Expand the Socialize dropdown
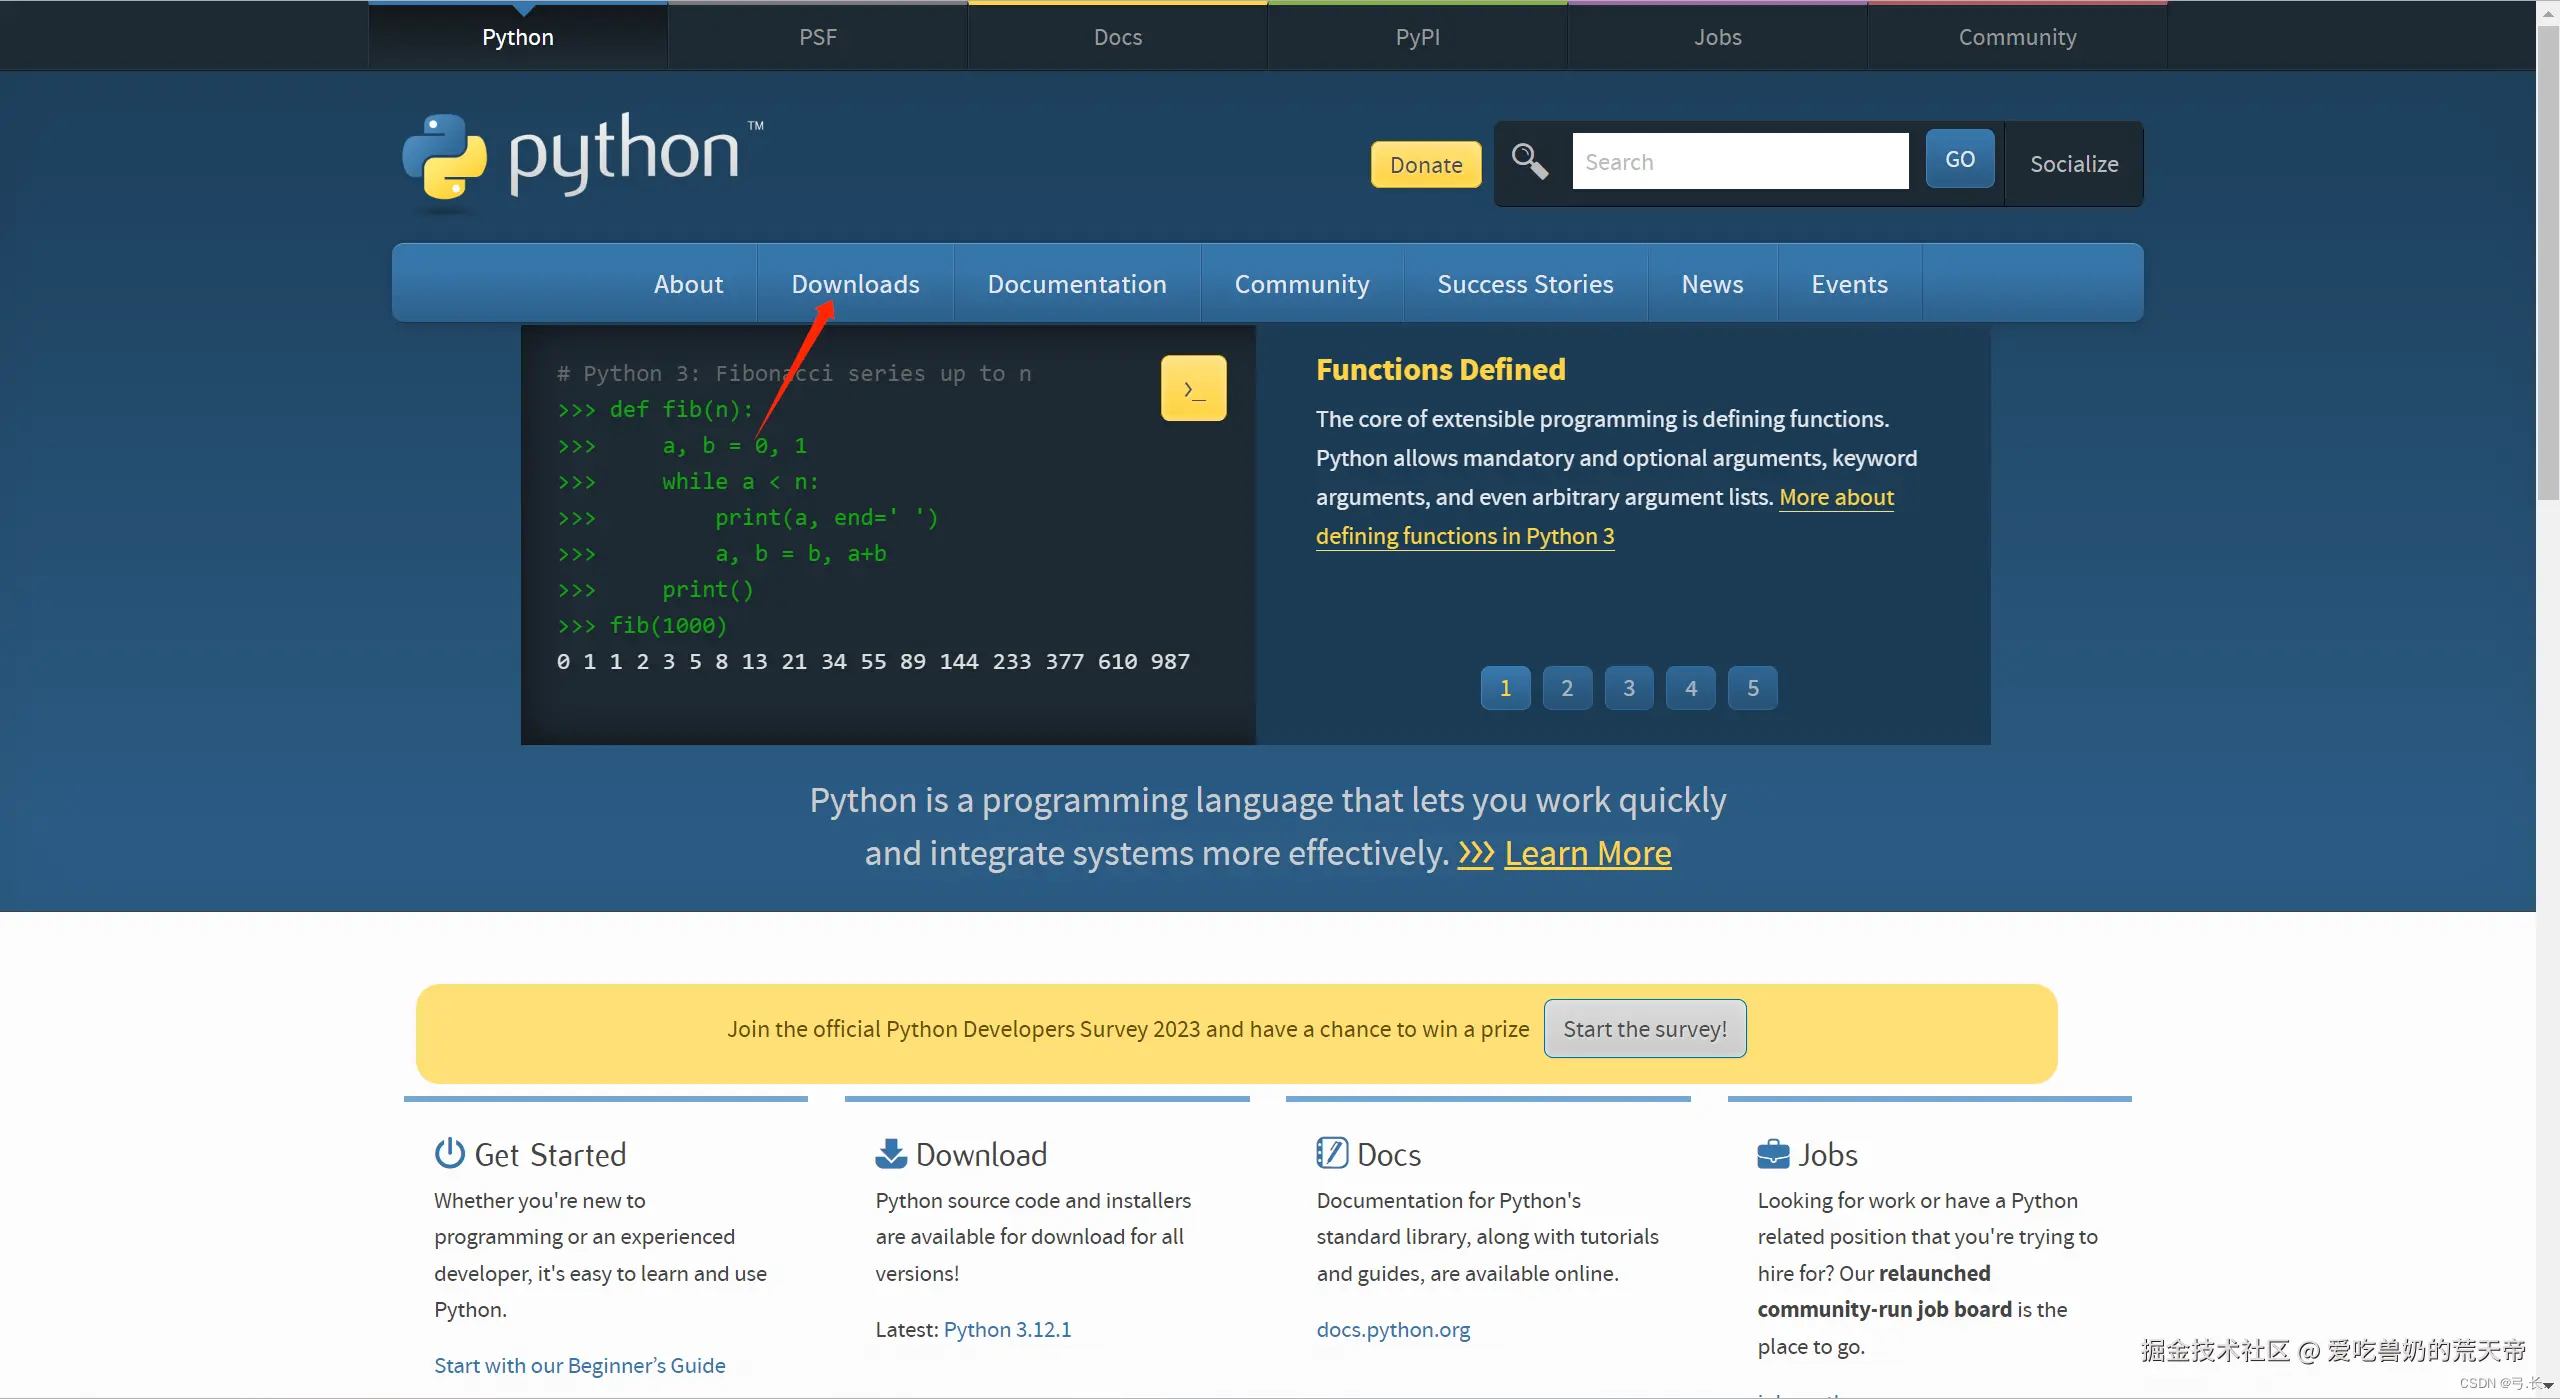Image resolution: width=2561 pixels, height=1399 pixels. (x=2073, y=164)
